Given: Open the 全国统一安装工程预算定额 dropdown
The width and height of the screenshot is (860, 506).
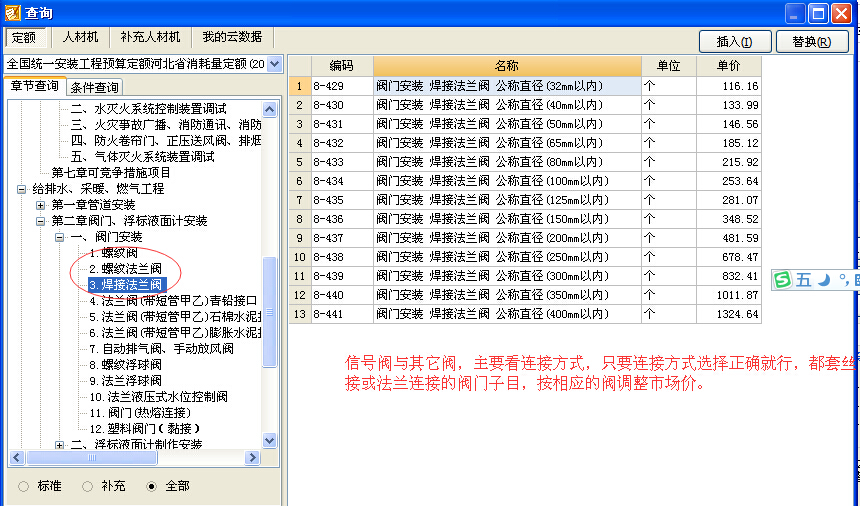Looking at the screenshot, I should tap(275, 64).
